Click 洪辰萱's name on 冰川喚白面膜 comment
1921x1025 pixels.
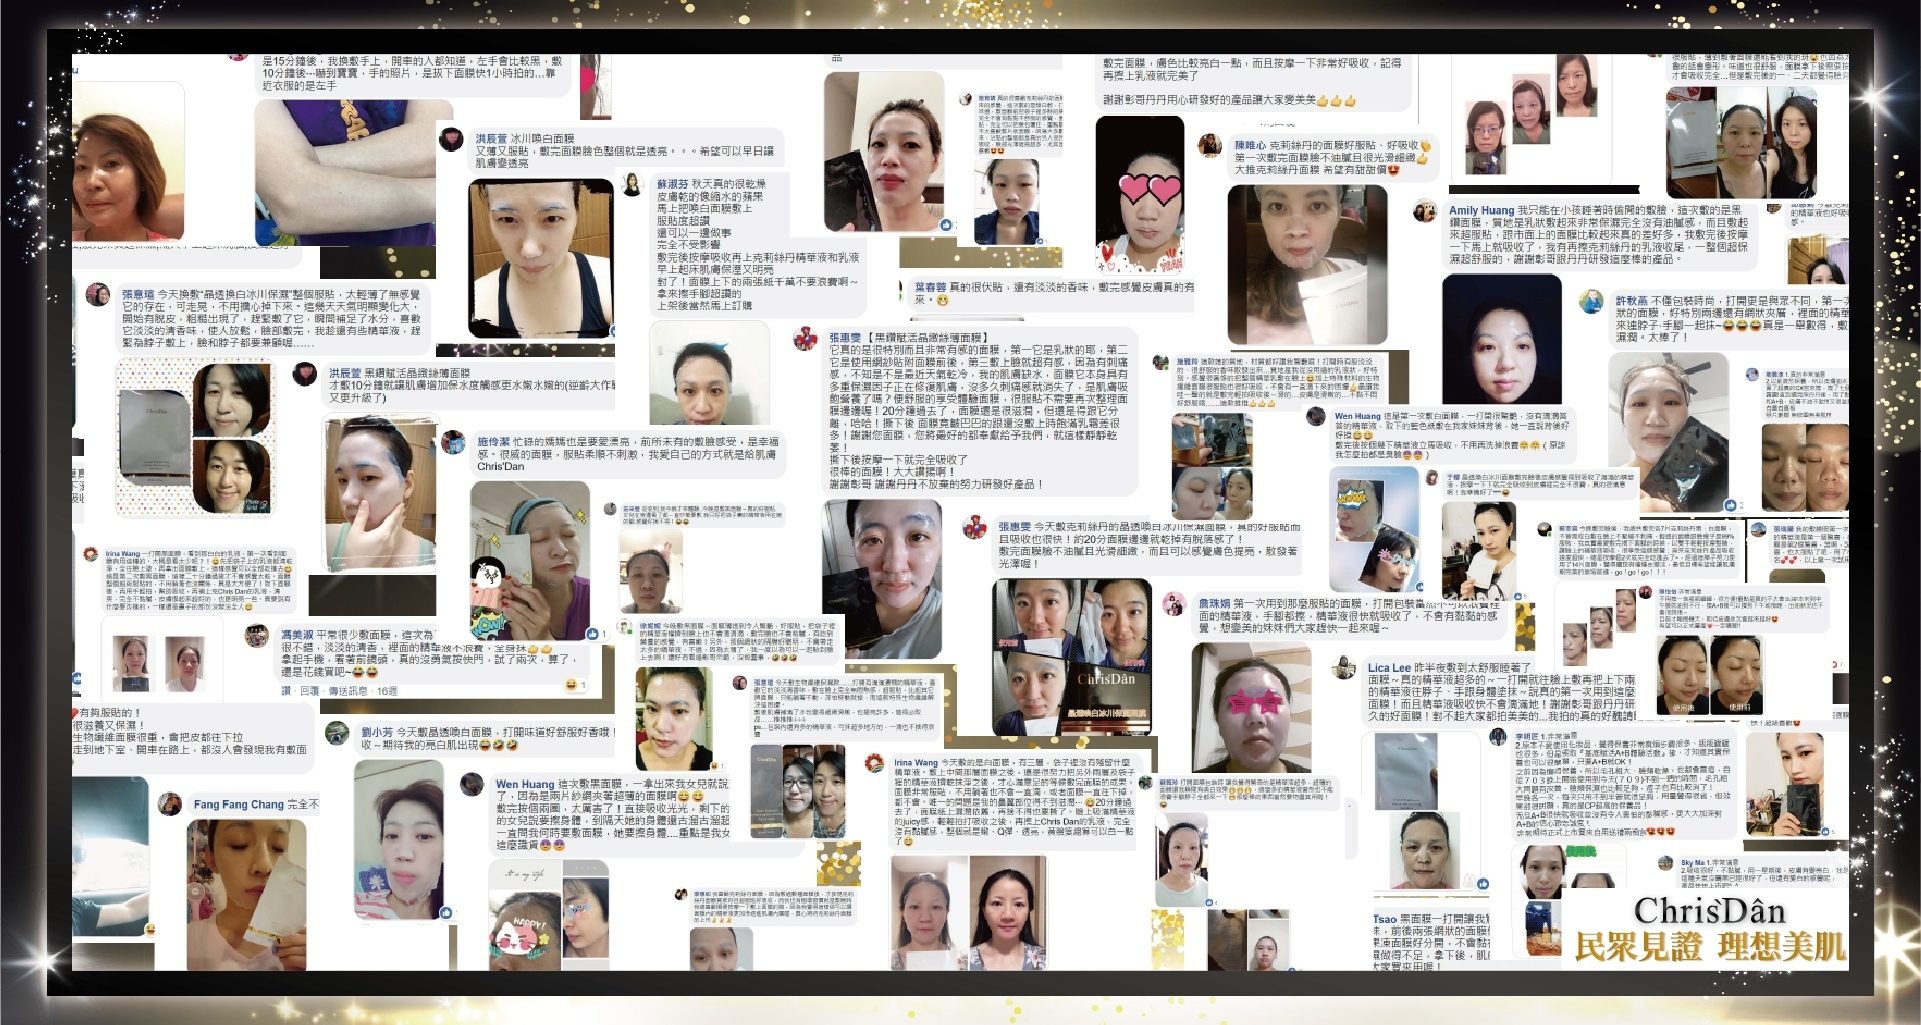click(490, 139)
